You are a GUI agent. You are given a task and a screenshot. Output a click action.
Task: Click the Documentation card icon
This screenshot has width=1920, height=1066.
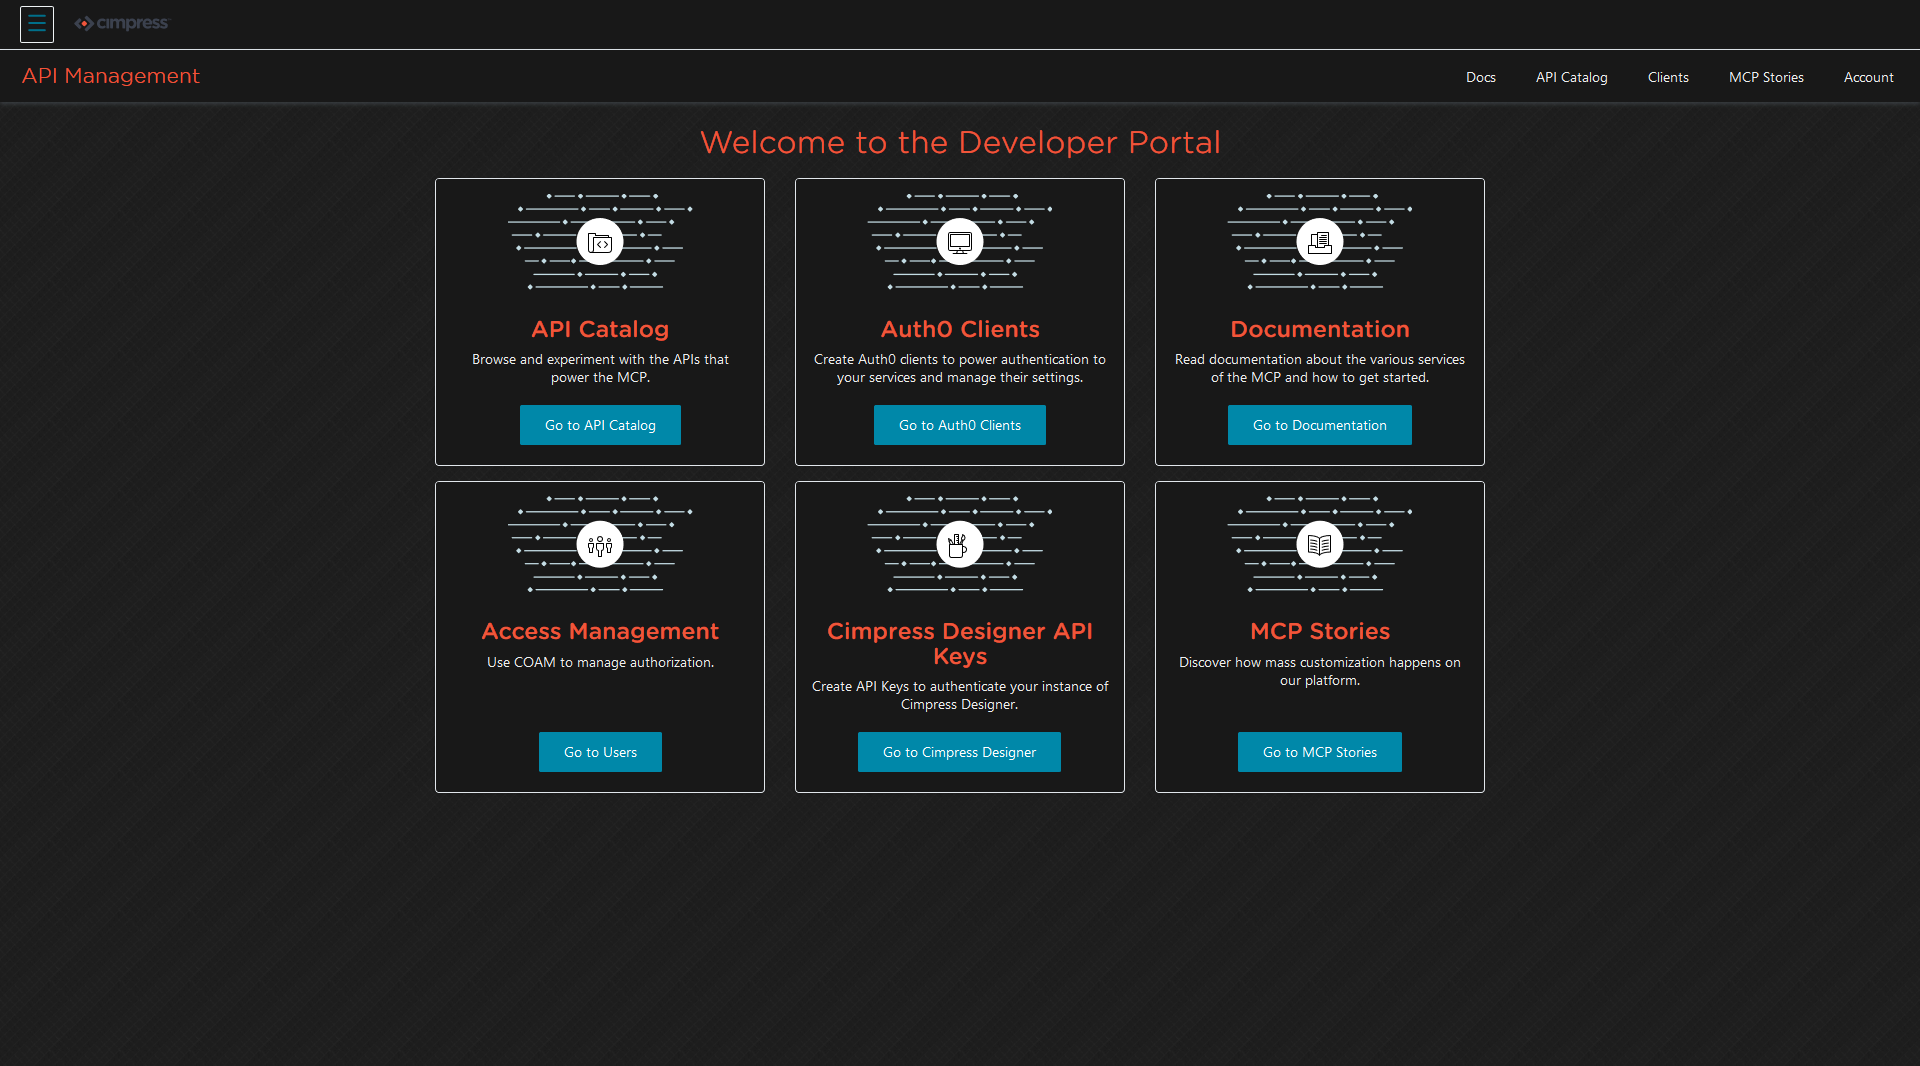coord(1320,242)
